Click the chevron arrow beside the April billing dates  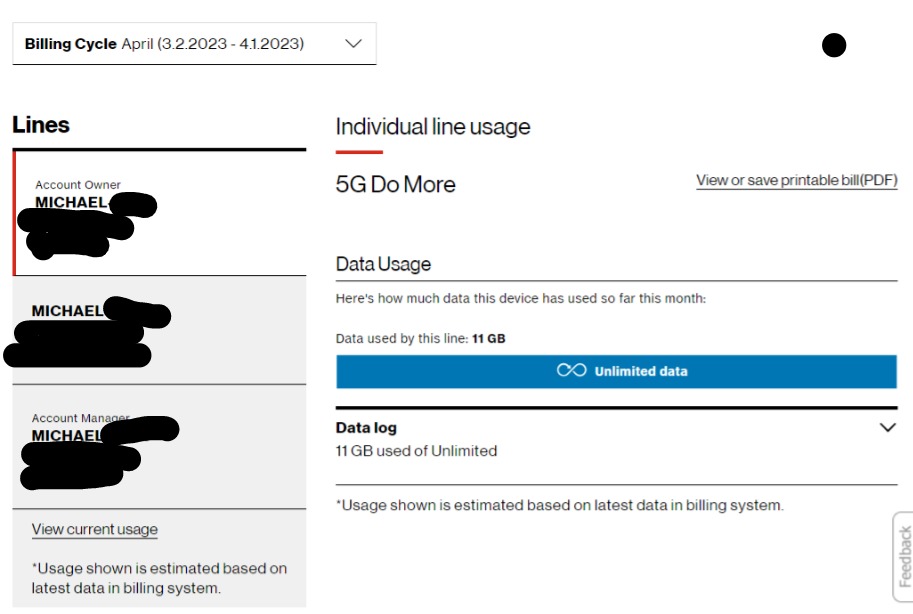pos(352,44)
